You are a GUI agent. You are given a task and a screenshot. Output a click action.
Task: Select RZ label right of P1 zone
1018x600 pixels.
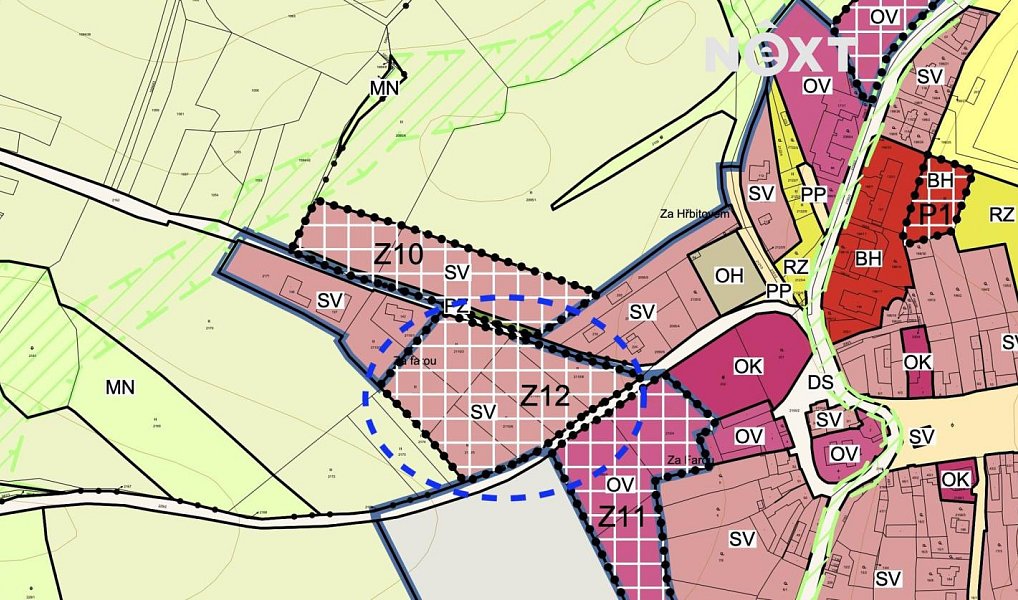click(1002, 214)
